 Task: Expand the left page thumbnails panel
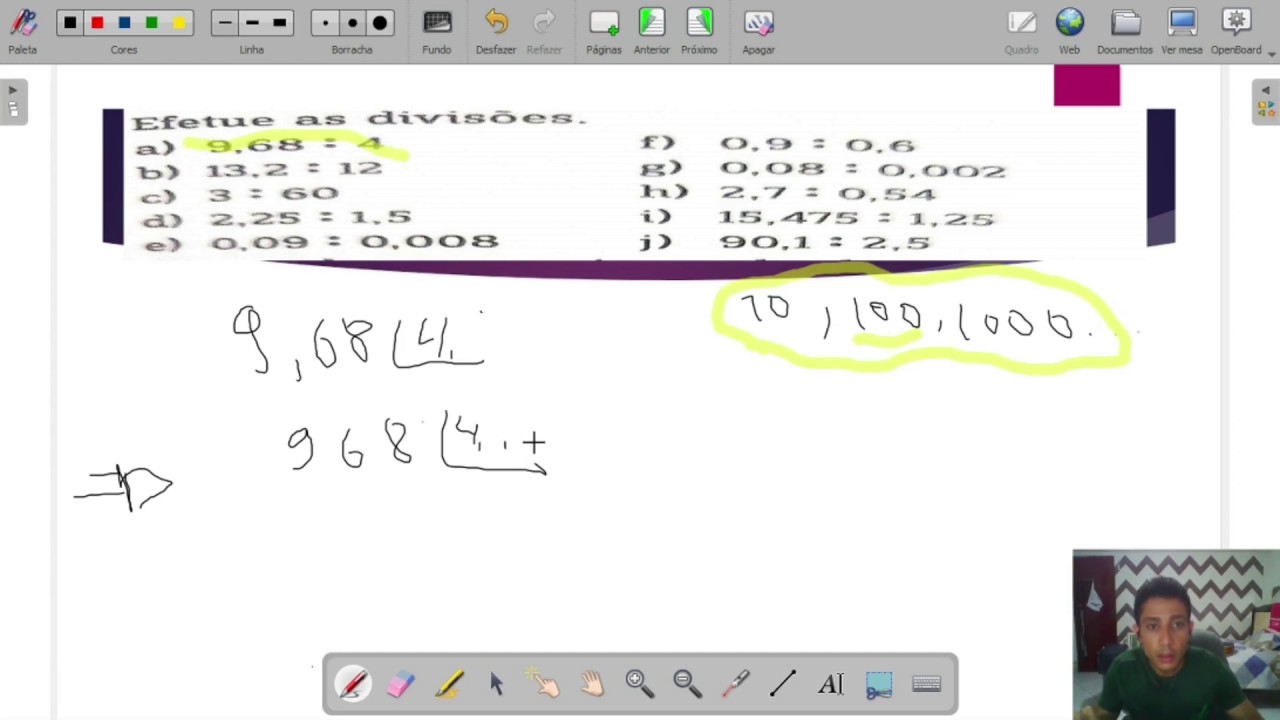tap(13, 101)
